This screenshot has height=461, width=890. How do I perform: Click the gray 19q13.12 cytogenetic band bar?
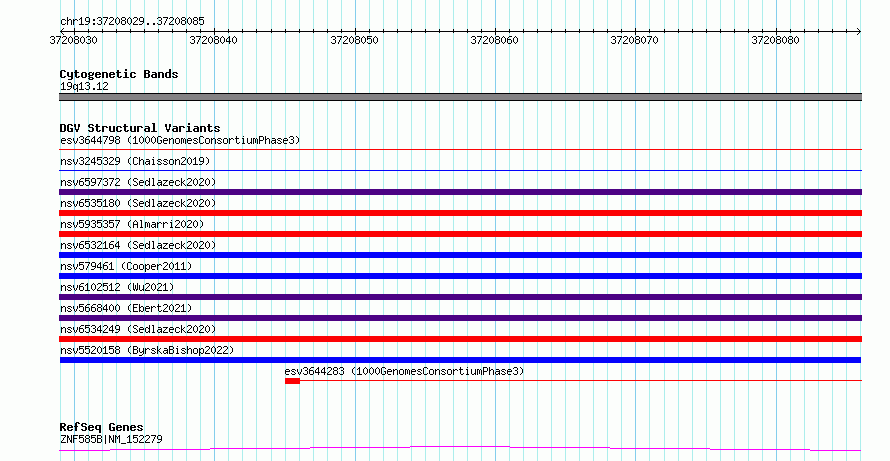coord(460,97)
